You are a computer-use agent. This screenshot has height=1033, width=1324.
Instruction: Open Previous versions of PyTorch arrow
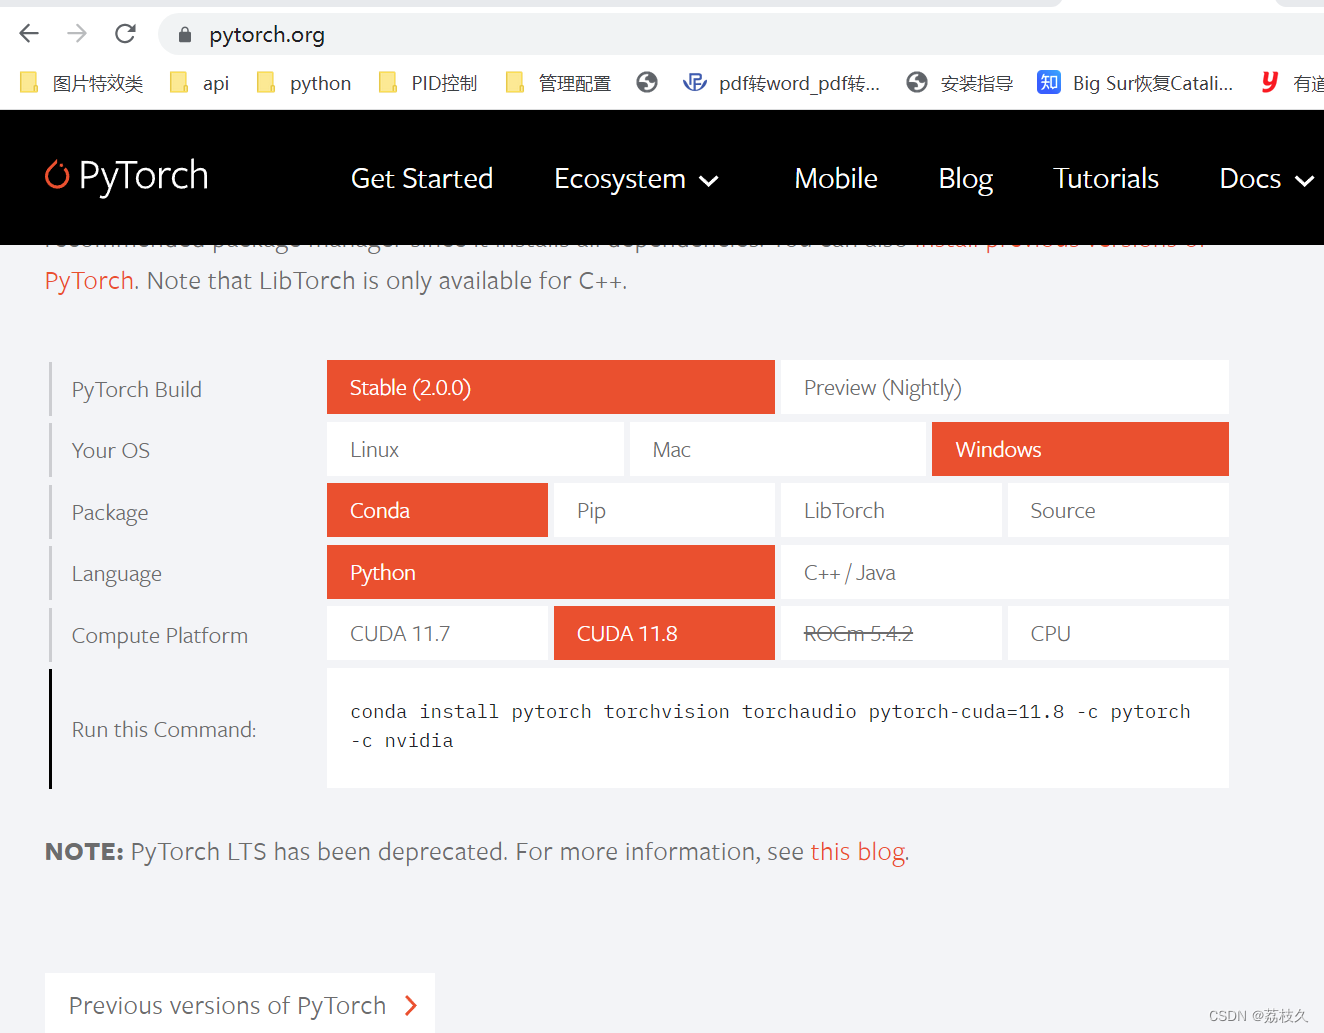(410, 1005)
